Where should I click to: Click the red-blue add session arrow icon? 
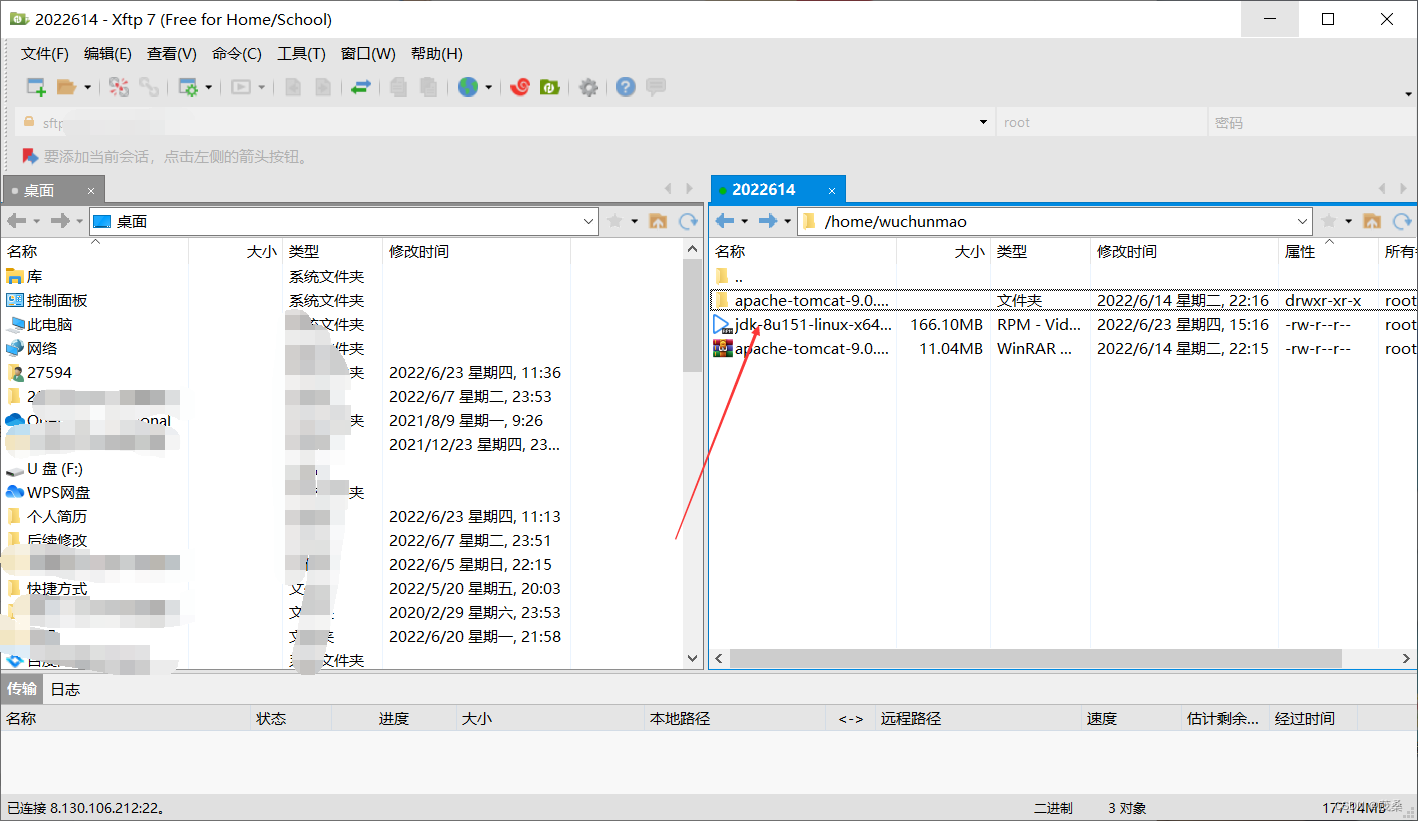(x=30, y=156)
